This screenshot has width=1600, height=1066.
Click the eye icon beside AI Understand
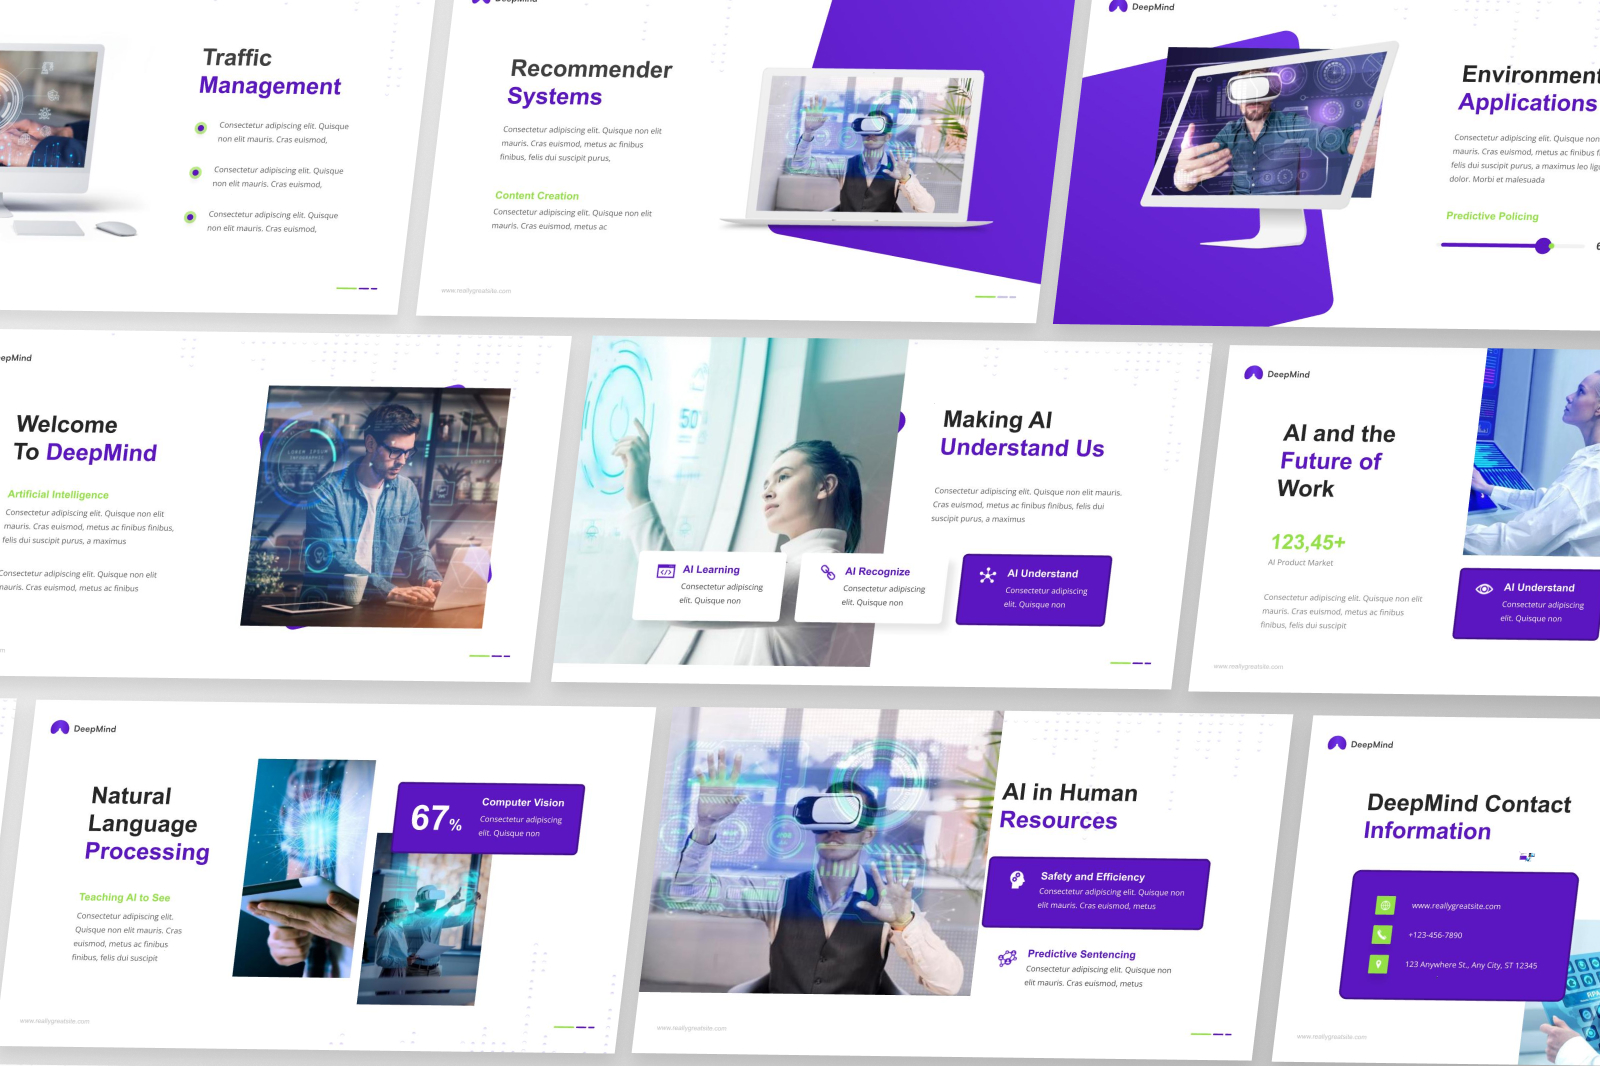pyautogui.click(x=1483, y=589)
